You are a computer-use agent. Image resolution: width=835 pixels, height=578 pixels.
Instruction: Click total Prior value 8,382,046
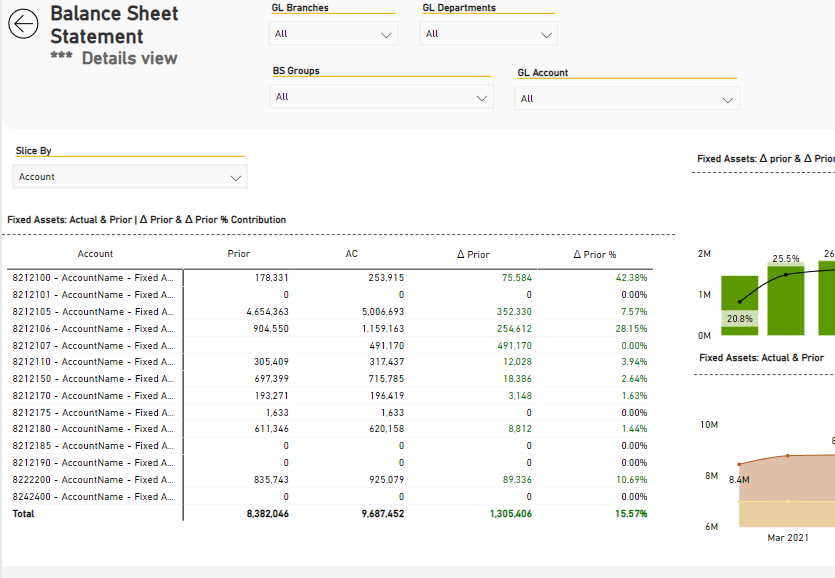[x=268, y=514]
